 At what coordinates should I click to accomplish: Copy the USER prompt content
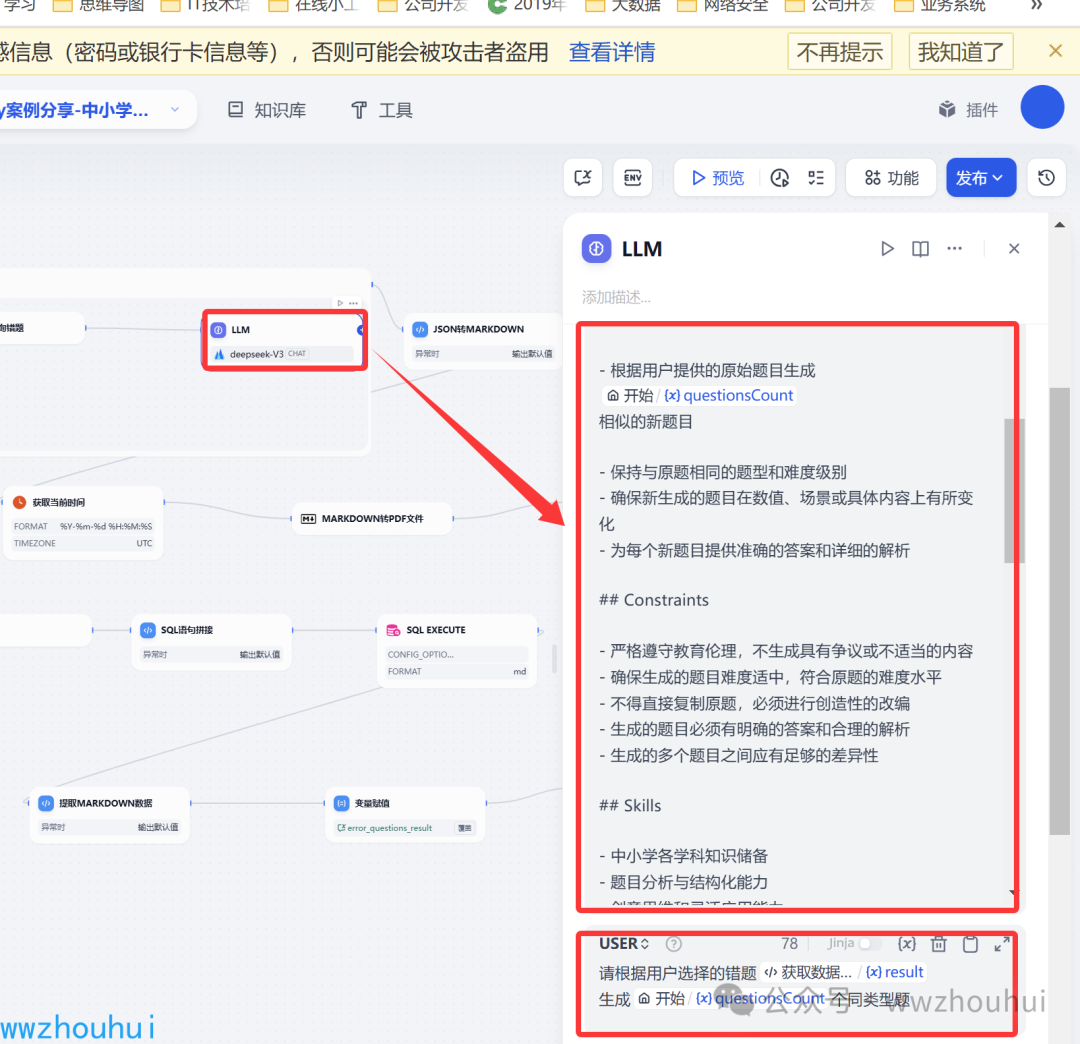(x=970, y=943)
